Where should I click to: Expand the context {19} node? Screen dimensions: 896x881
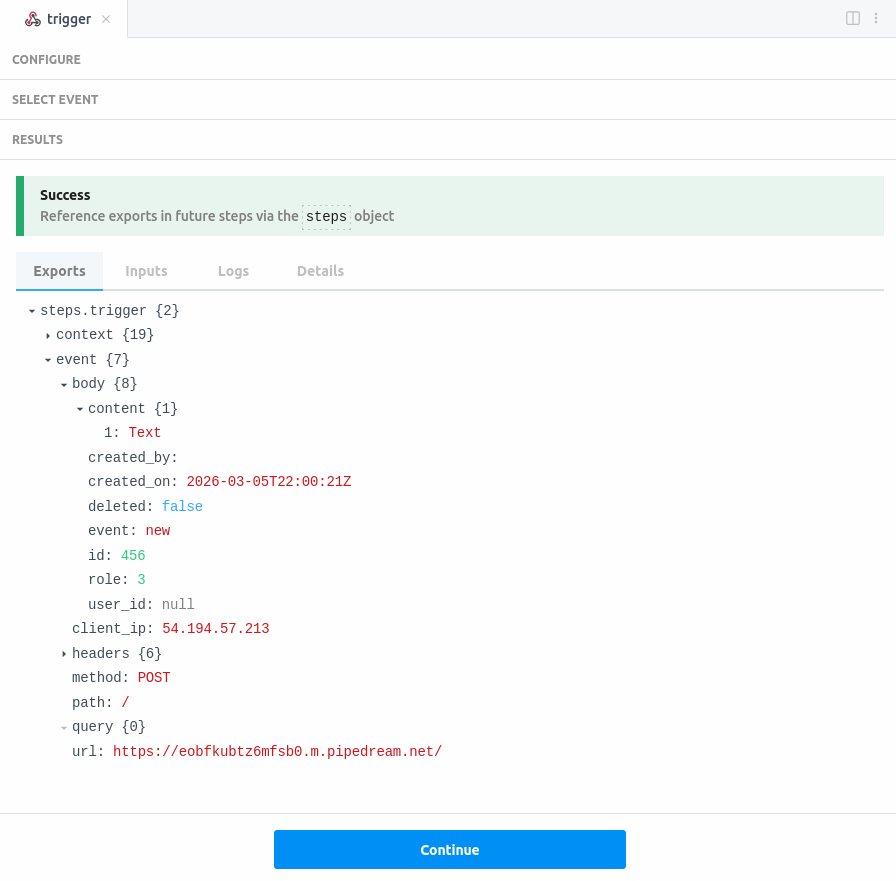tap(48, 334)
